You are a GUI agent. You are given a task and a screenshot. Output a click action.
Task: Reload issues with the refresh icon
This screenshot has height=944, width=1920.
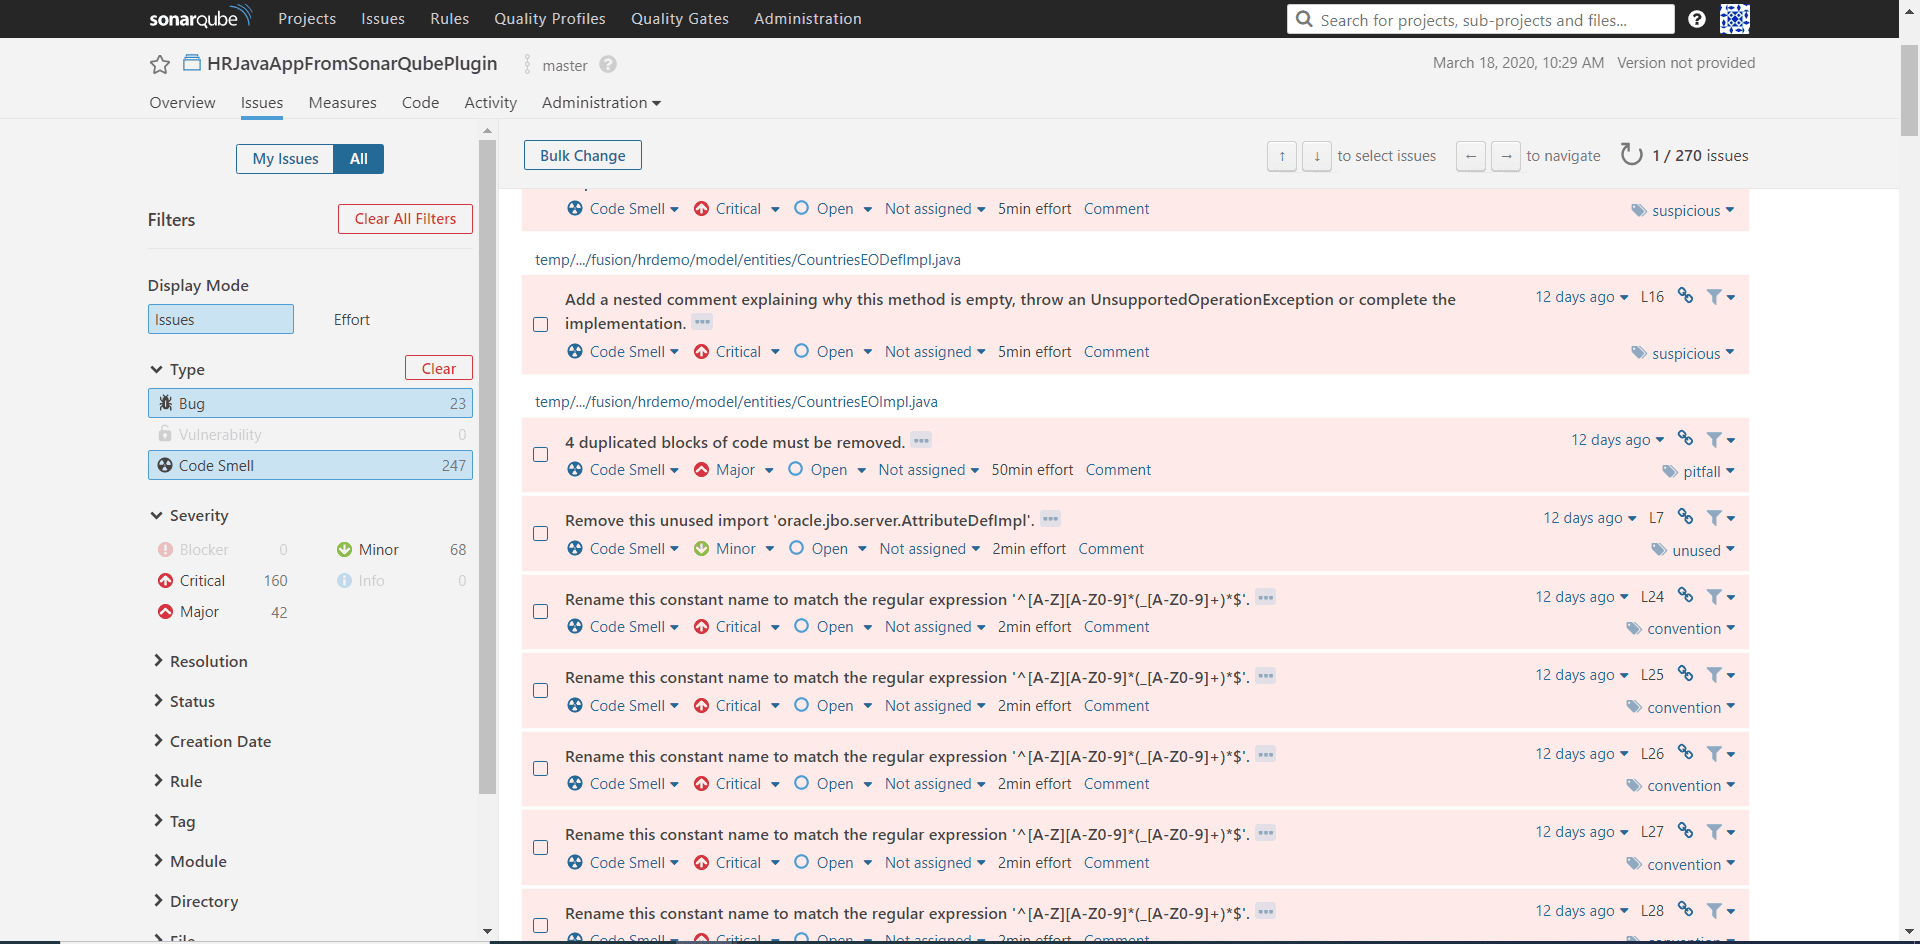tap(1631, 155)
